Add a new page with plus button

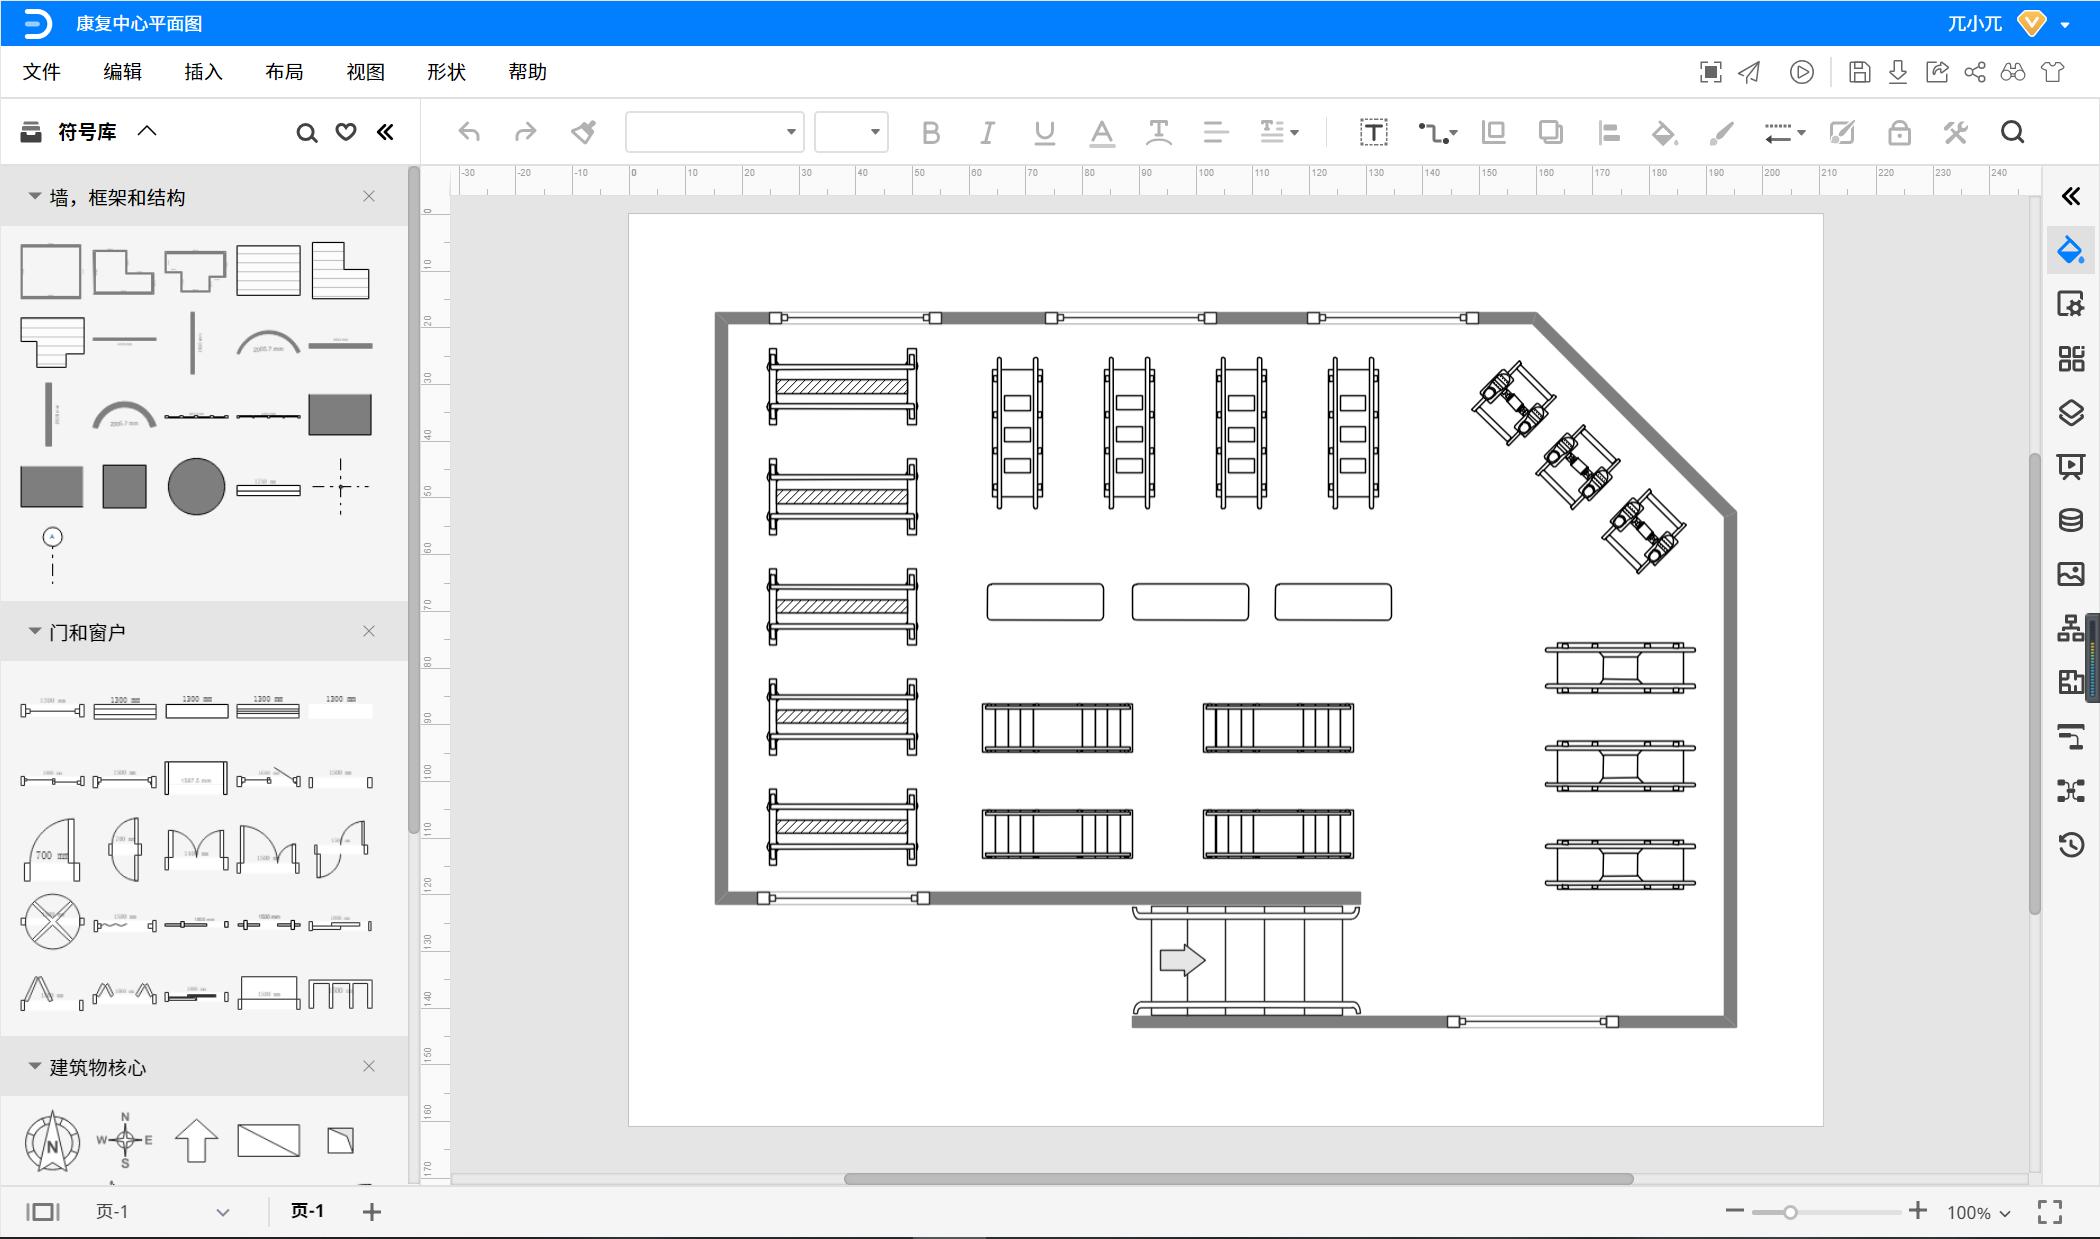click(x=372, y=1212)
